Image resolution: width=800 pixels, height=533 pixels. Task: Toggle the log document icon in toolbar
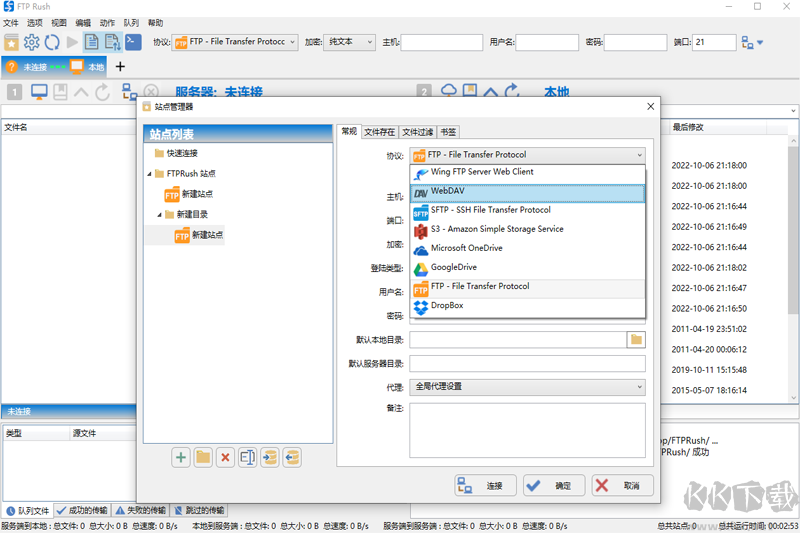coord(92,42)
